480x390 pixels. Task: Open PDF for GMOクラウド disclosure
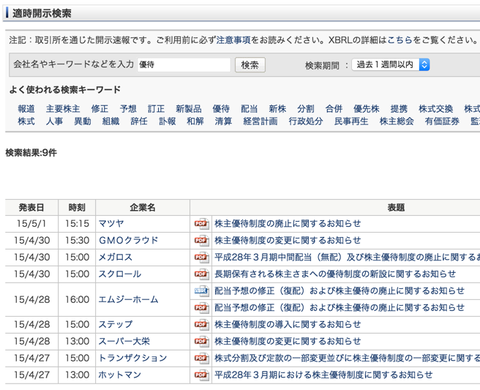[202, 240]
